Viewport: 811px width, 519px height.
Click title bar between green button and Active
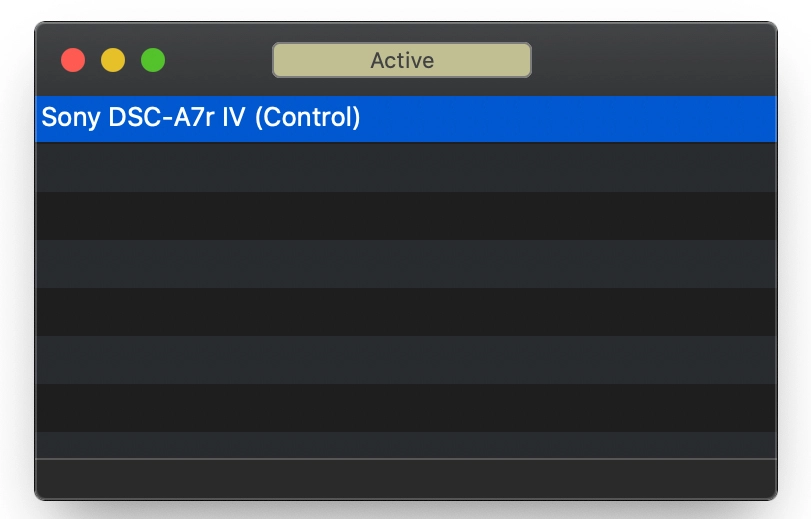[x=219, y=60]
